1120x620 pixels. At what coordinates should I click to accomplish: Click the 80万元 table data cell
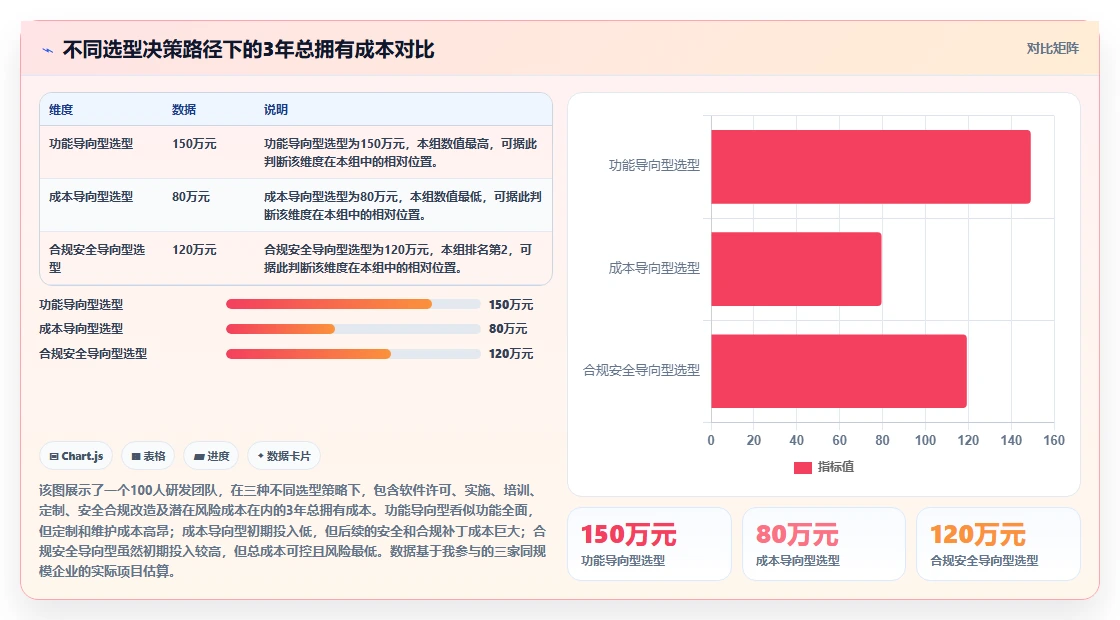coord(191,196)
